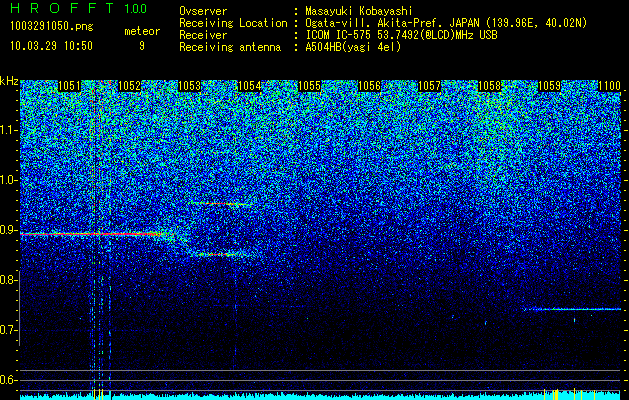This screenshot has width=629, height=400.
Task: Click the 0.6 frequency axis label
Action: (x=8, y=380)
